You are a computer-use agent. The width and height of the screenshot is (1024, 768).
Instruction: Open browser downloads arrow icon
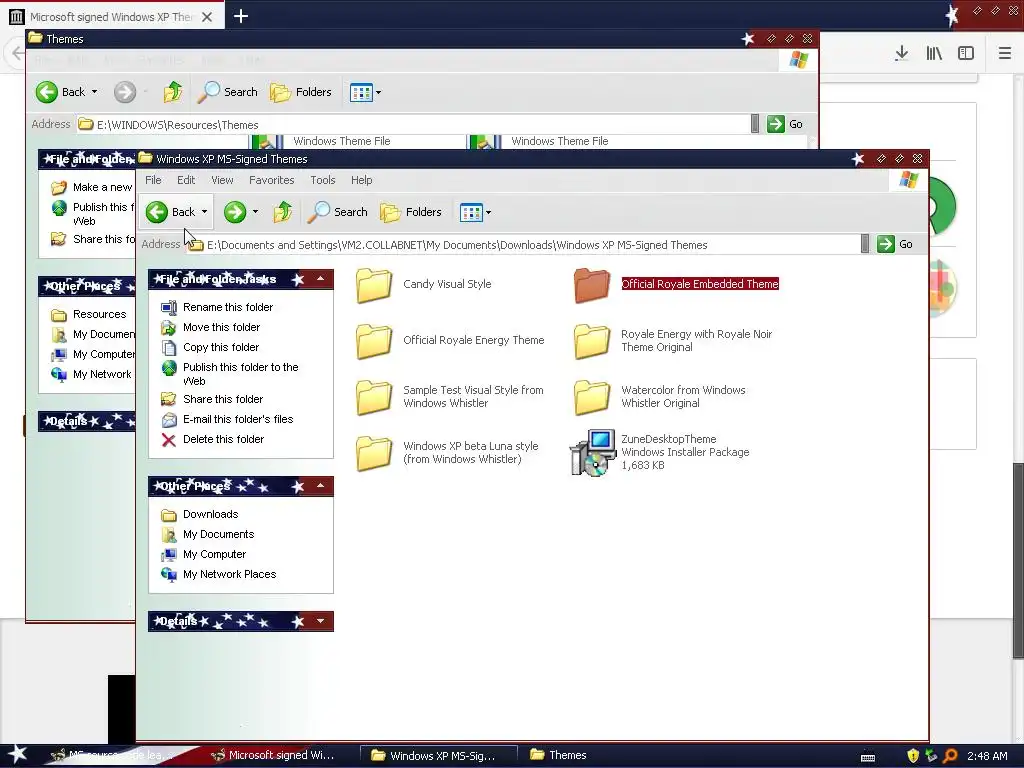[x=902, y=54]
